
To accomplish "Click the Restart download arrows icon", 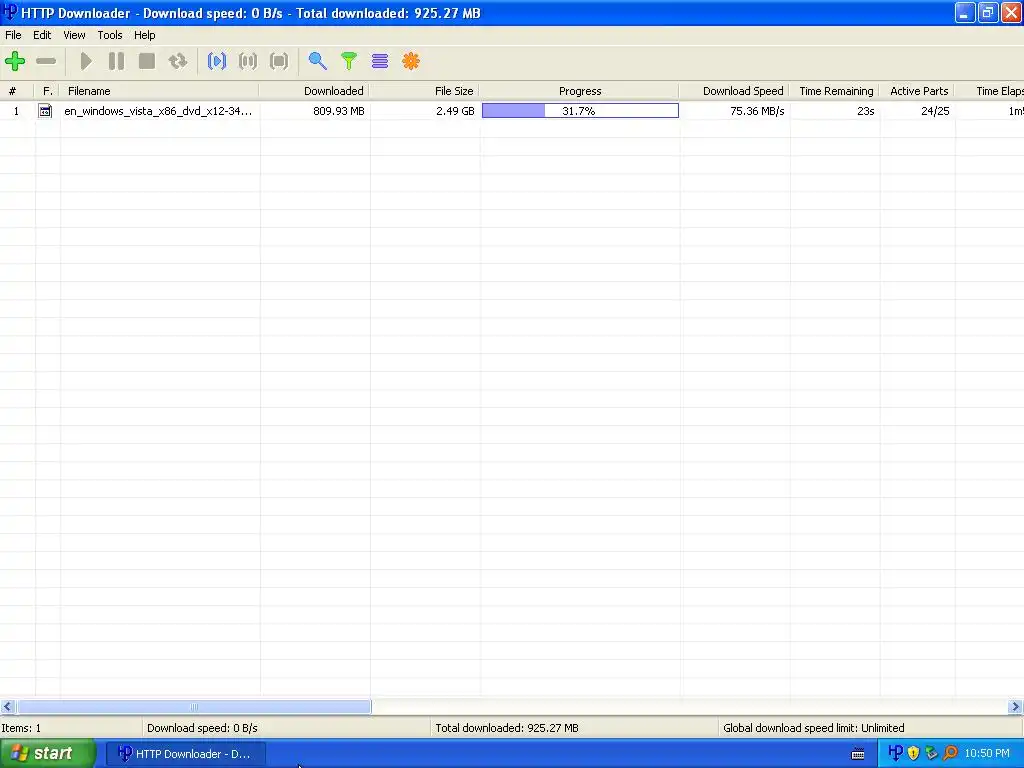I will coord(178,61).
